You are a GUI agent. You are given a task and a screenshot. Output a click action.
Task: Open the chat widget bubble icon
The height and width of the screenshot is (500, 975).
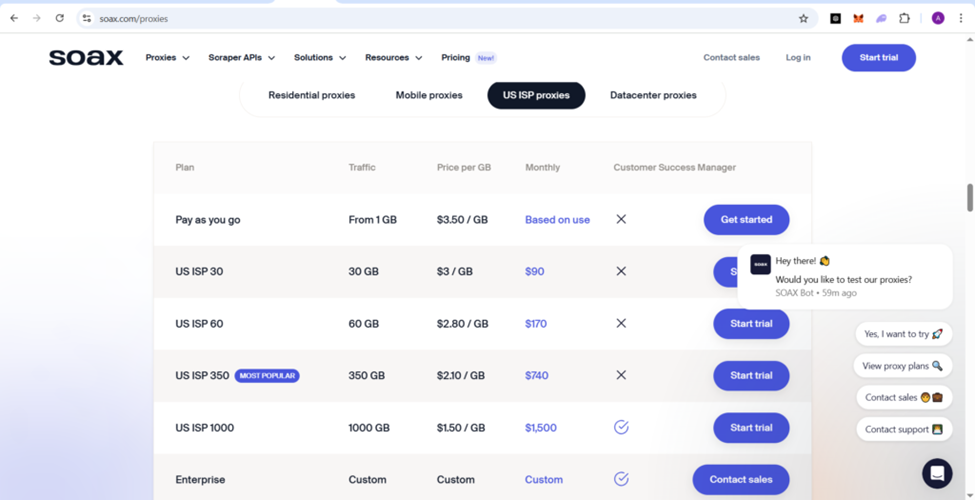[936, 473]
